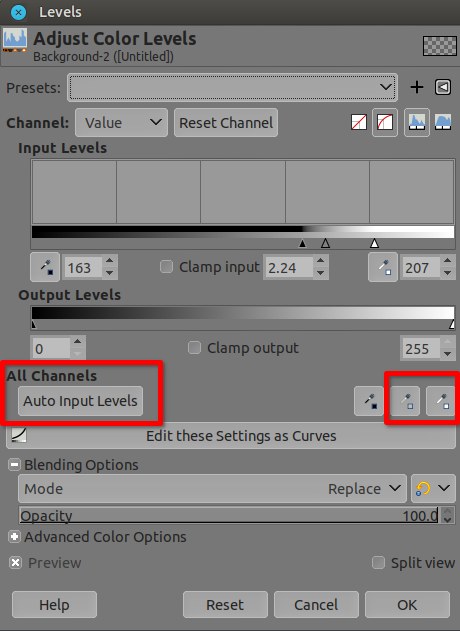
Task: Open the Channel dropdown showing Value
Action: (x=121, y=122)
